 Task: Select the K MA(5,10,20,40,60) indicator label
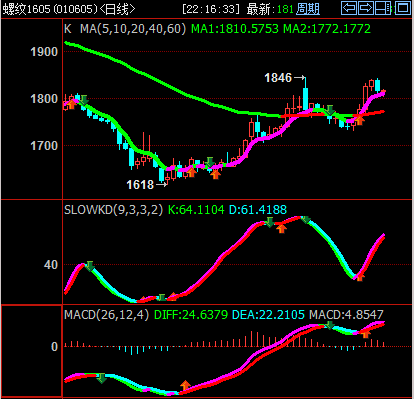pyautogui.click(x=125, y=29)
